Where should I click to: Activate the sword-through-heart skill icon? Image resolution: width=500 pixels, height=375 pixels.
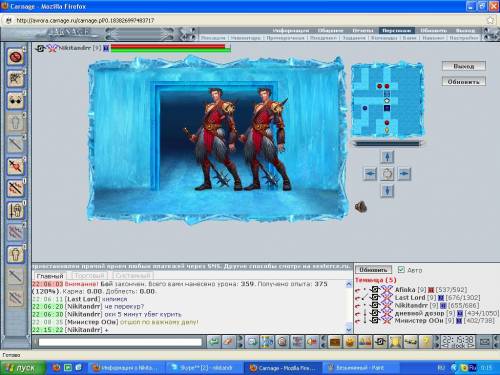tap(15, 166)
